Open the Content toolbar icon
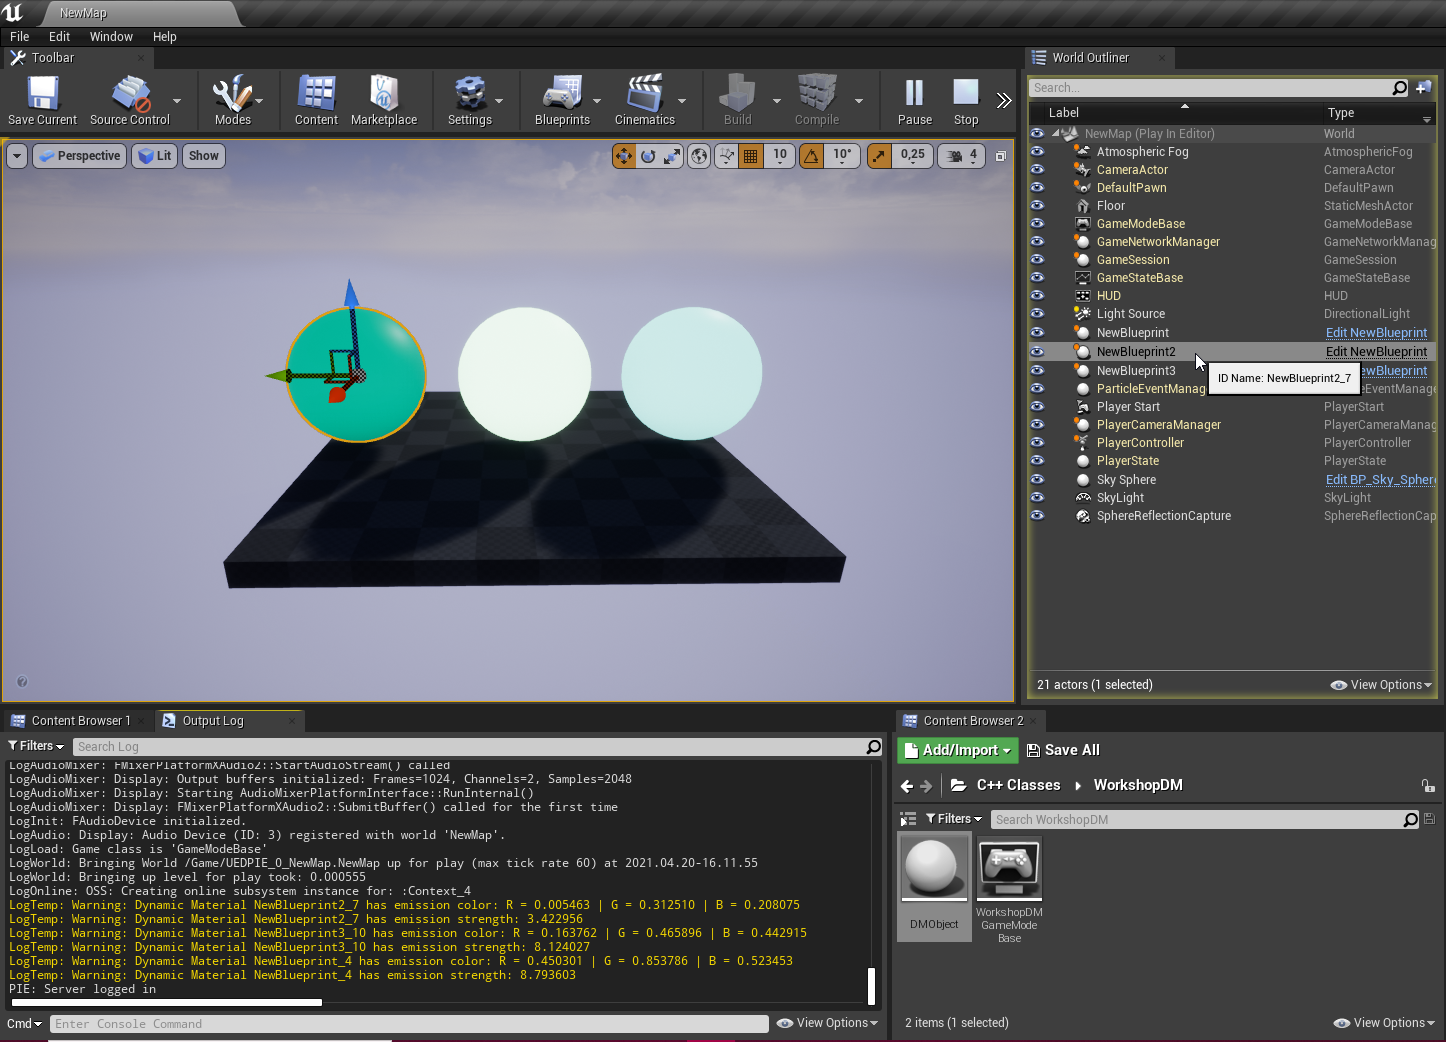1446x1042 pixels. pyautogui.click(x=316, y=101)
